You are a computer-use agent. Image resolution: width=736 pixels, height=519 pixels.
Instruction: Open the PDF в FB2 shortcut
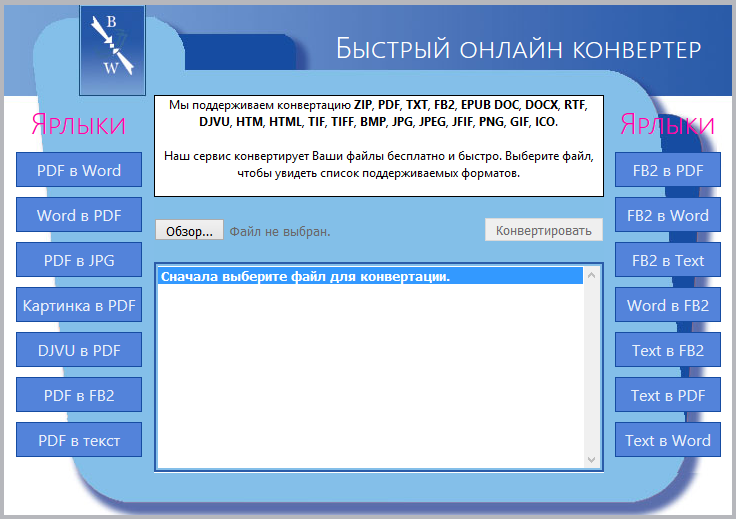[79, 395]
